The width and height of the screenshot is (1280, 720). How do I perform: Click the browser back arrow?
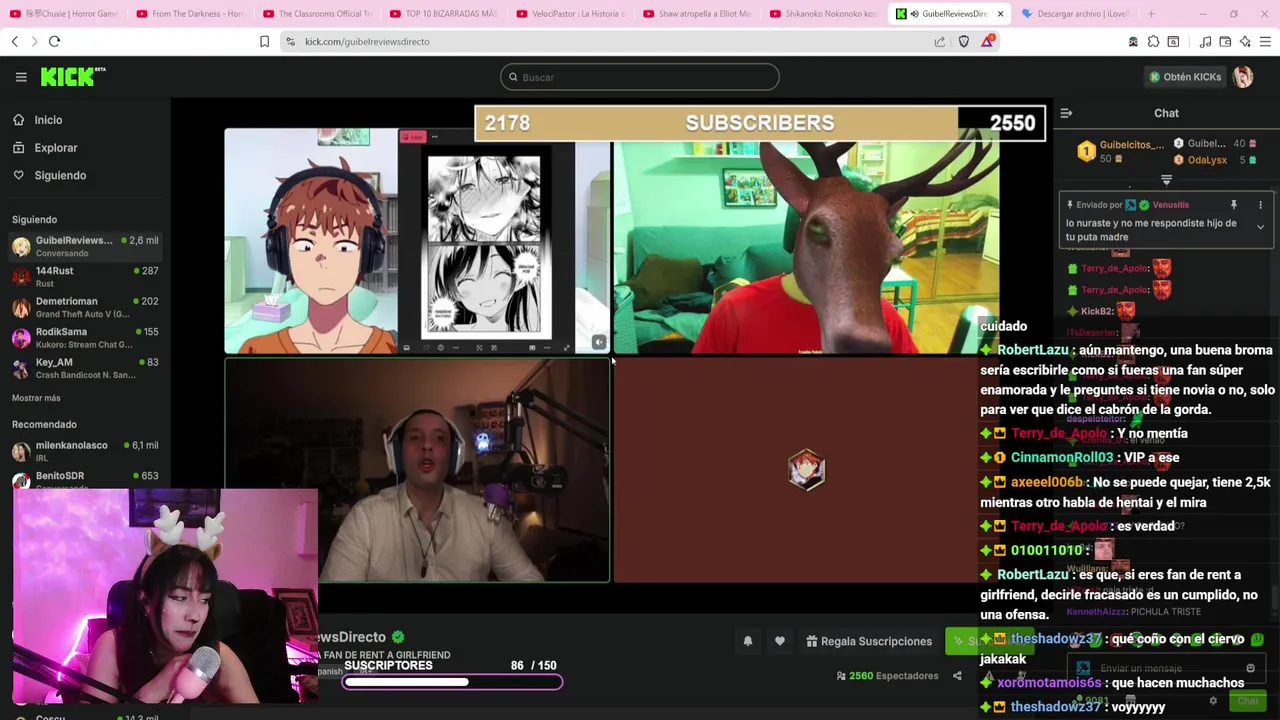point(15,41)
